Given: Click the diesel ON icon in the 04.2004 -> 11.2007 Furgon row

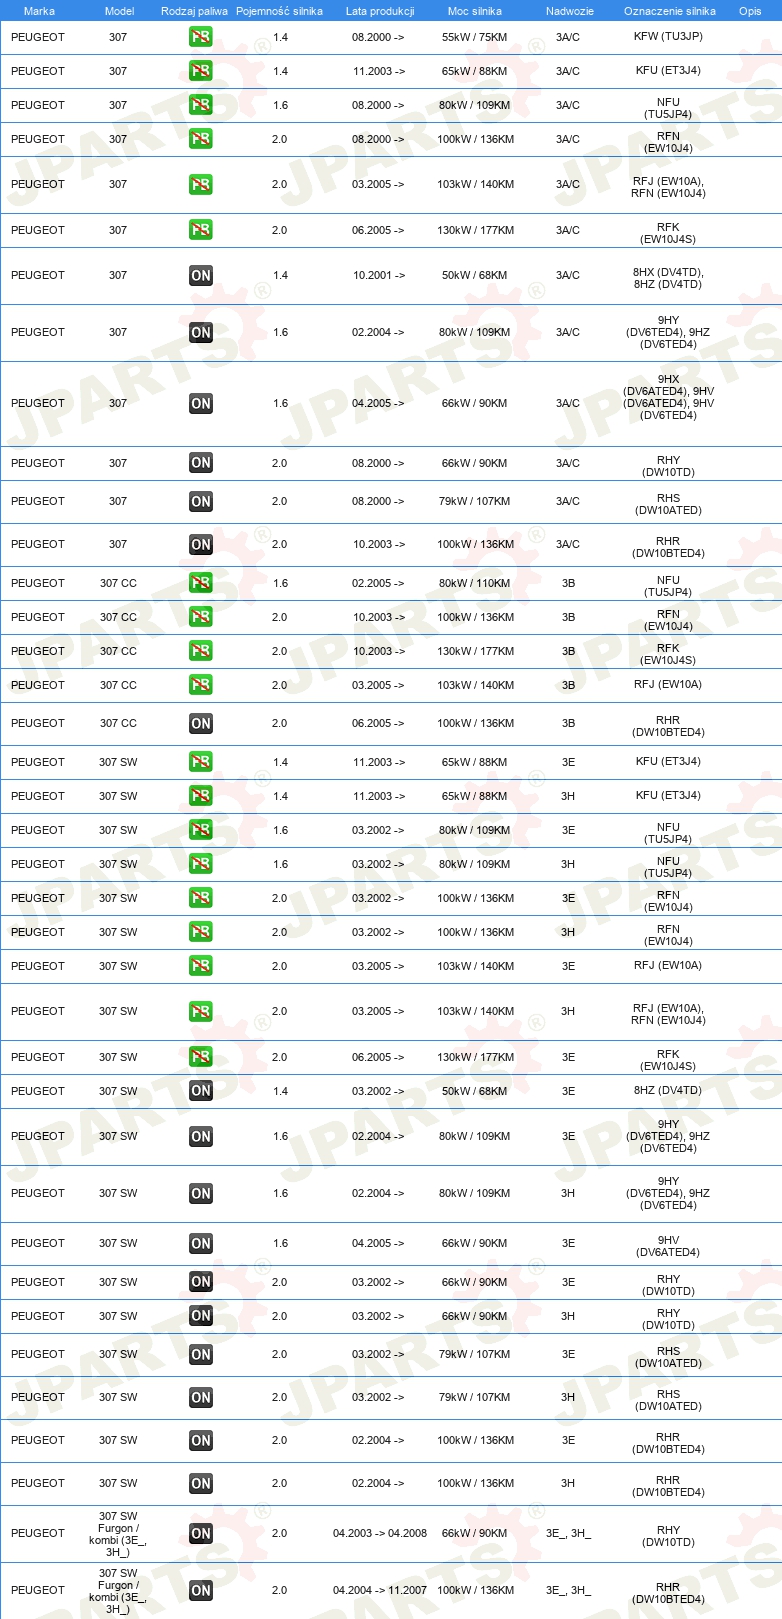Looking at the screenshot, I should click(x=201, y=1590).
